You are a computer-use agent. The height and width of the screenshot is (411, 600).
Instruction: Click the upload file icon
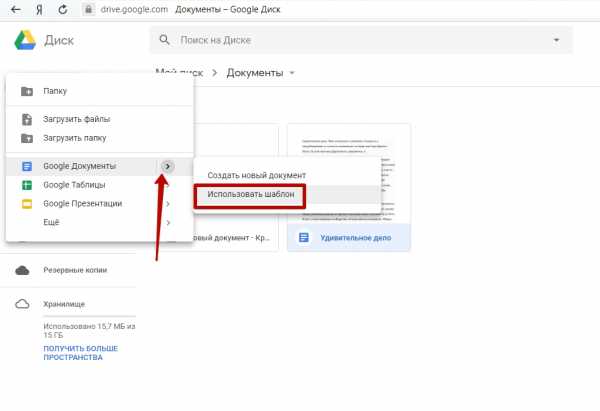click(x=27, y=119)
